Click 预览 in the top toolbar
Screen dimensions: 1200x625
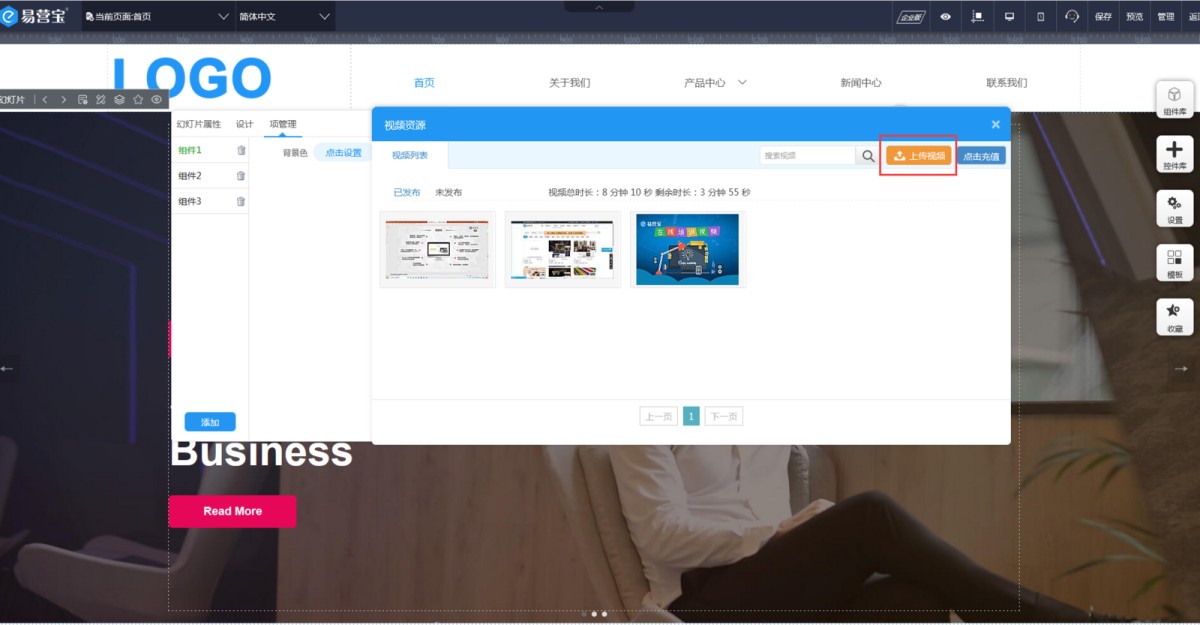click(1134, 17)
